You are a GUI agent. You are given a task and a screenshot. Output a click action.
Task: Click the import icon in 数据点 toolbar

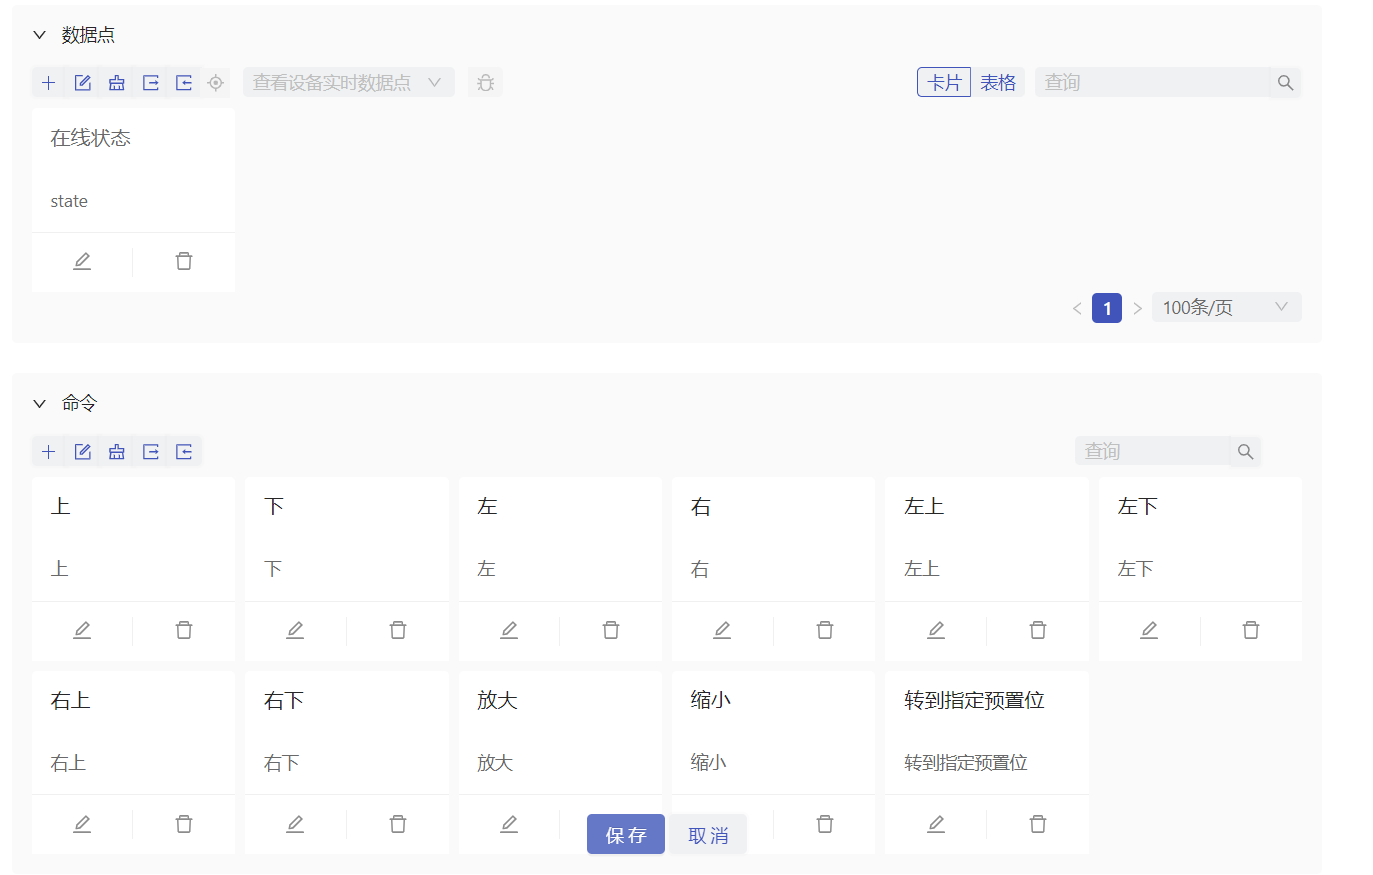(x=184, y=83)
